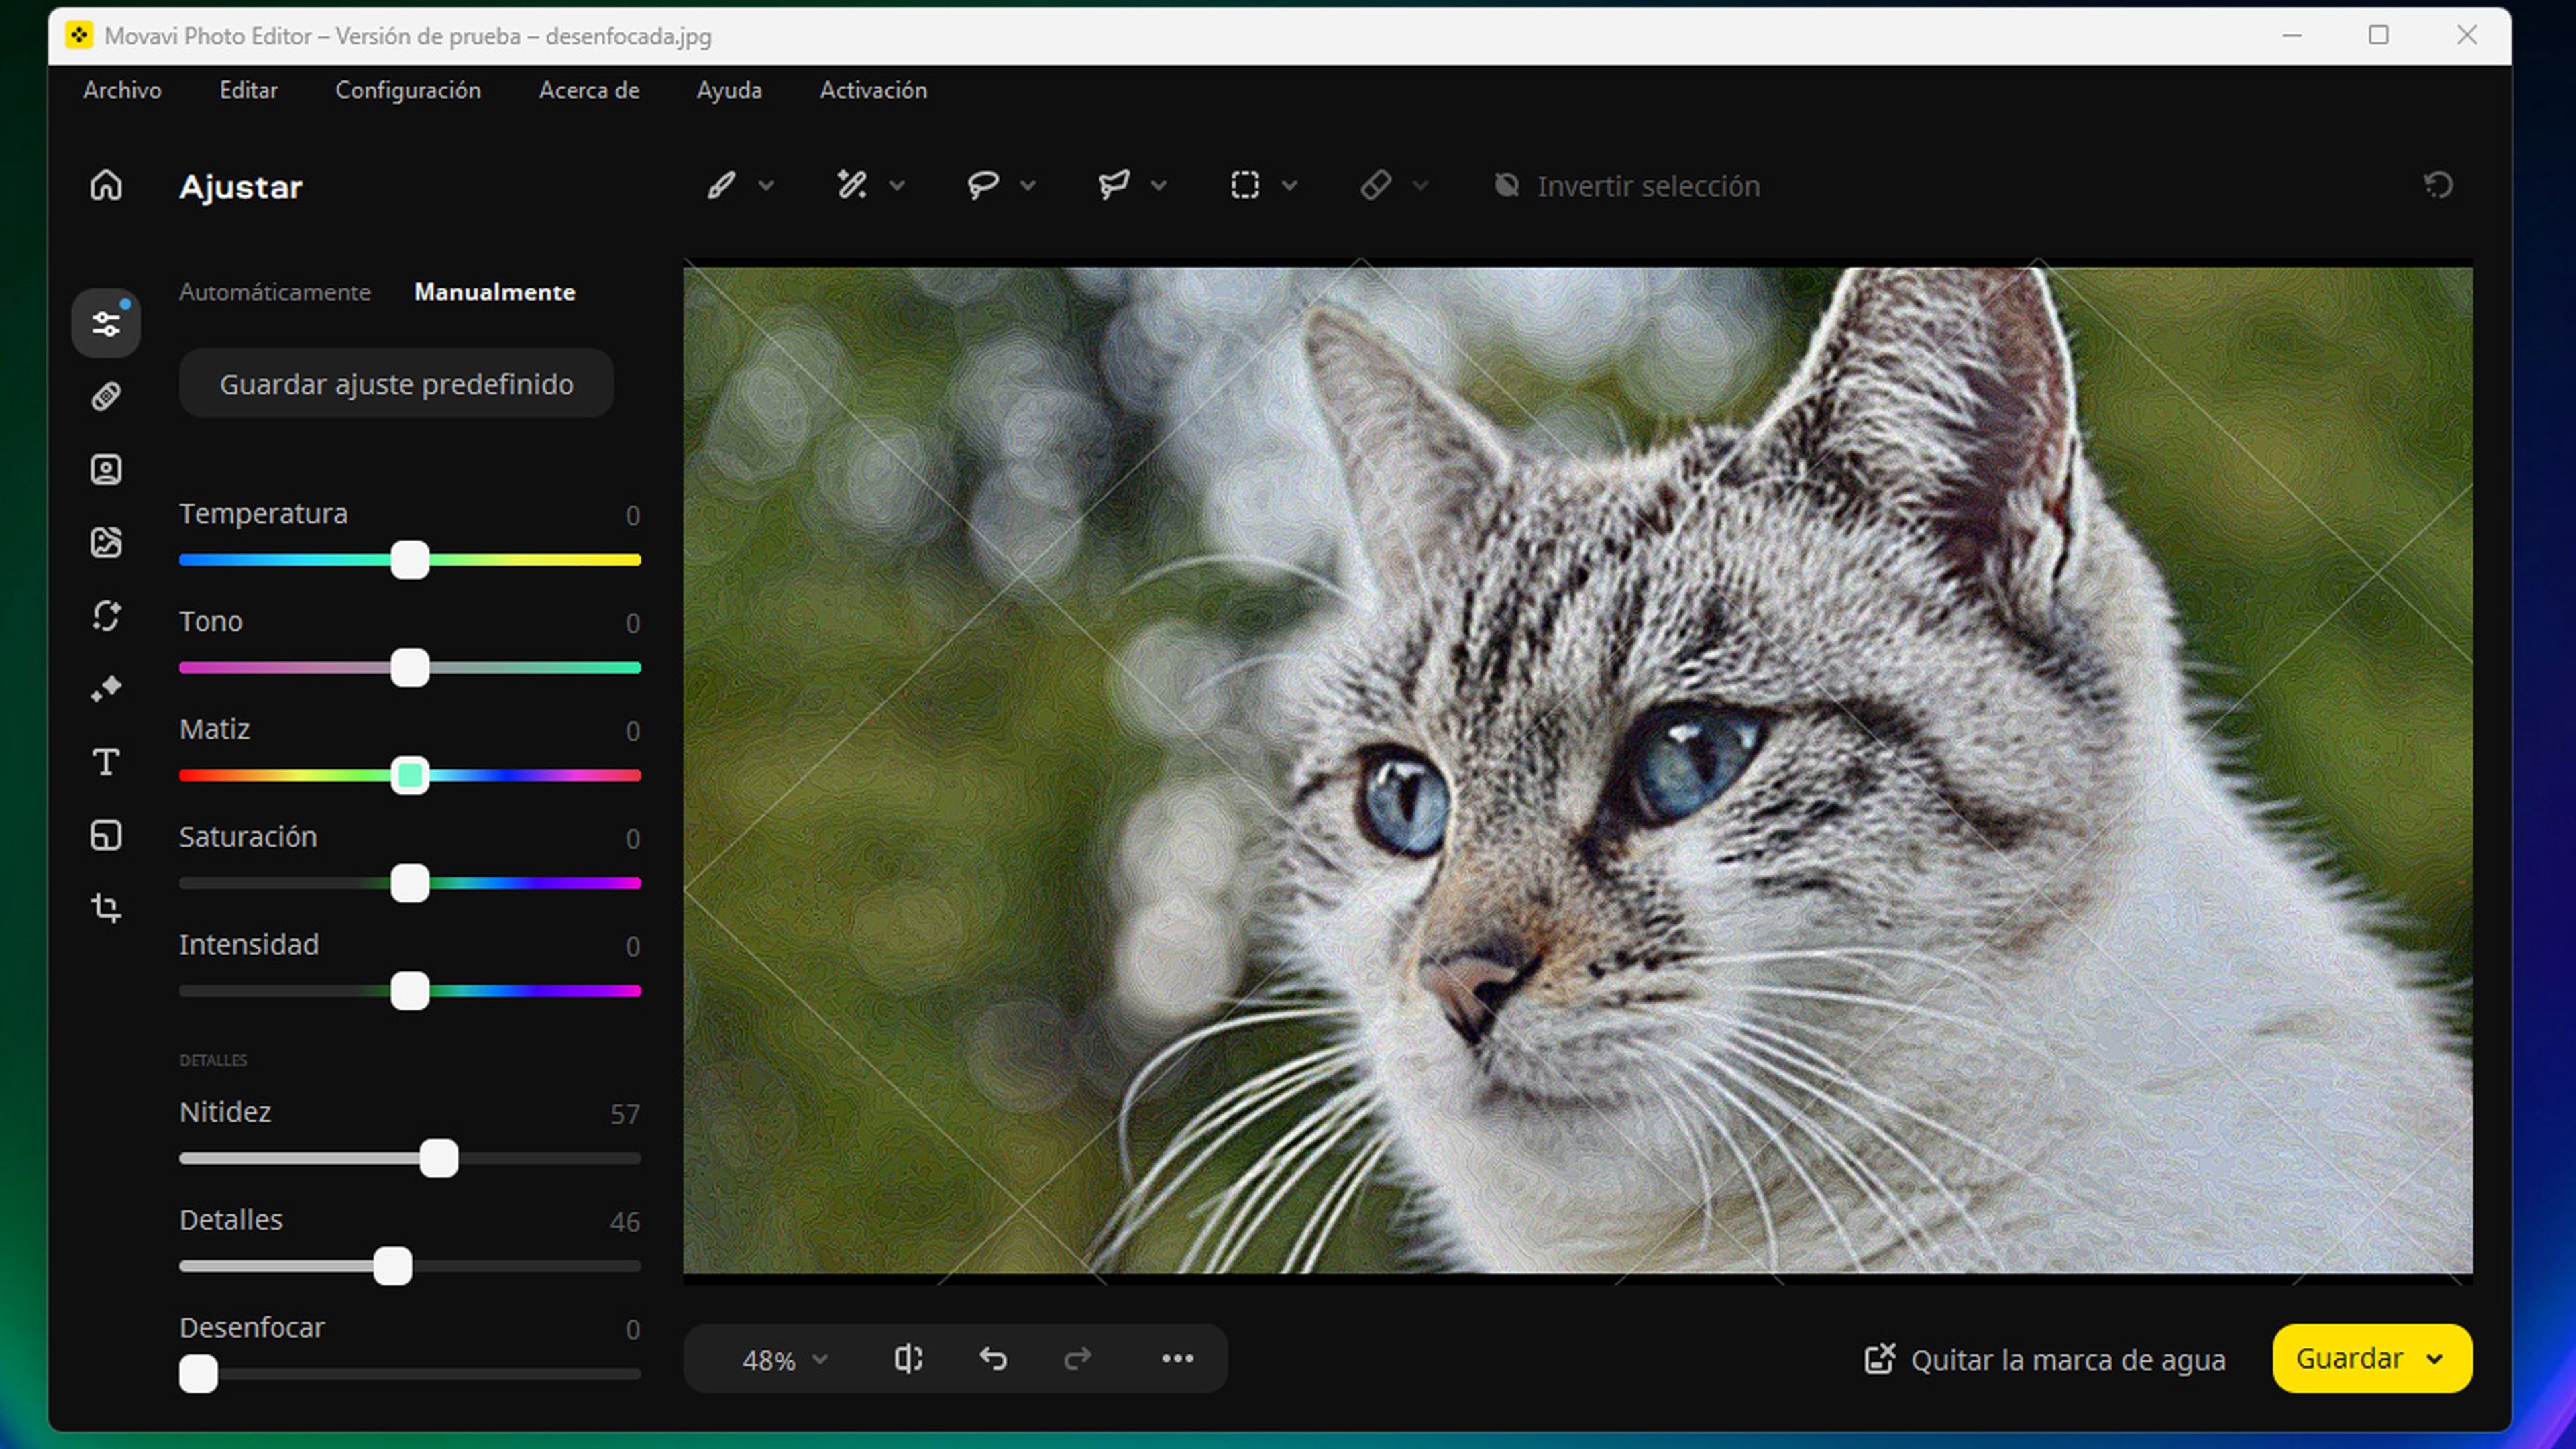Open the portrait retouching sidebar tool
2576x1449 pixels.
pyautogui.click(x=106, y=470)
